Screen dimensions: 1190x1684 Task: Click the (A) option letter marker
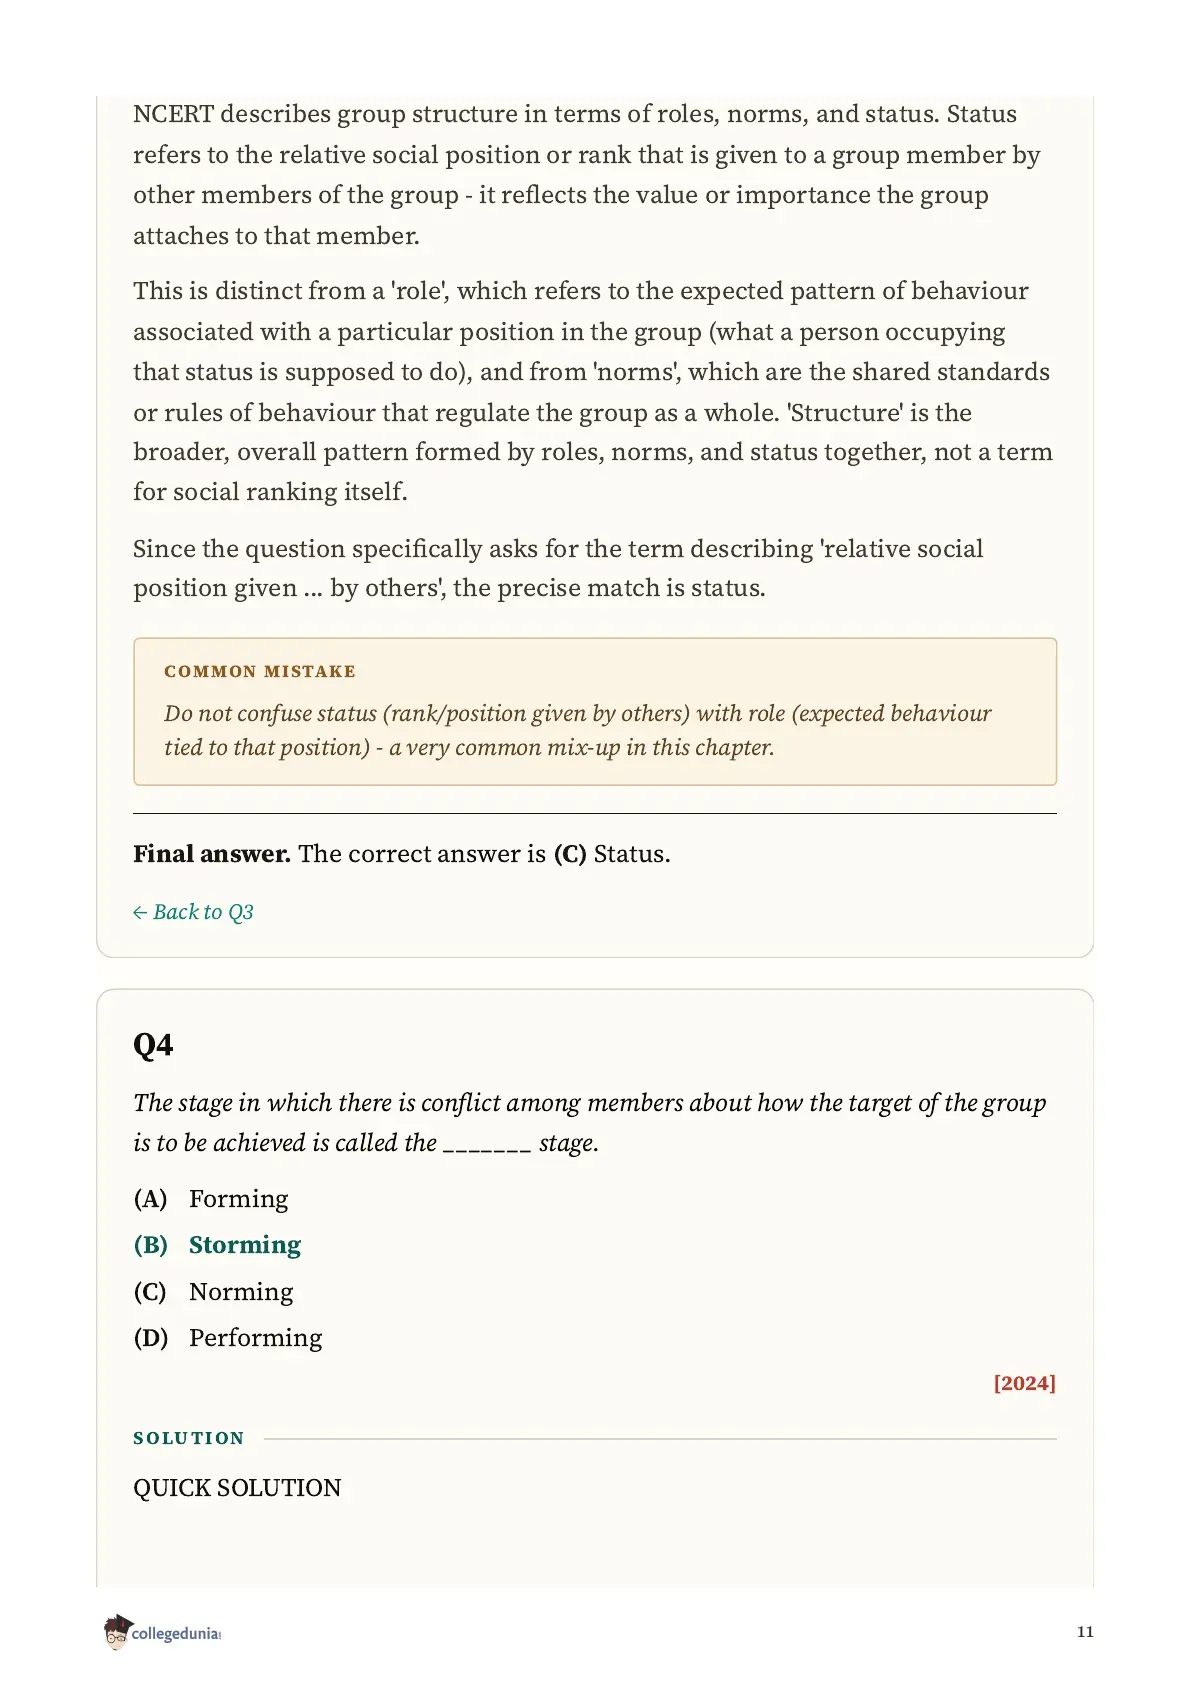point(150,1199)
